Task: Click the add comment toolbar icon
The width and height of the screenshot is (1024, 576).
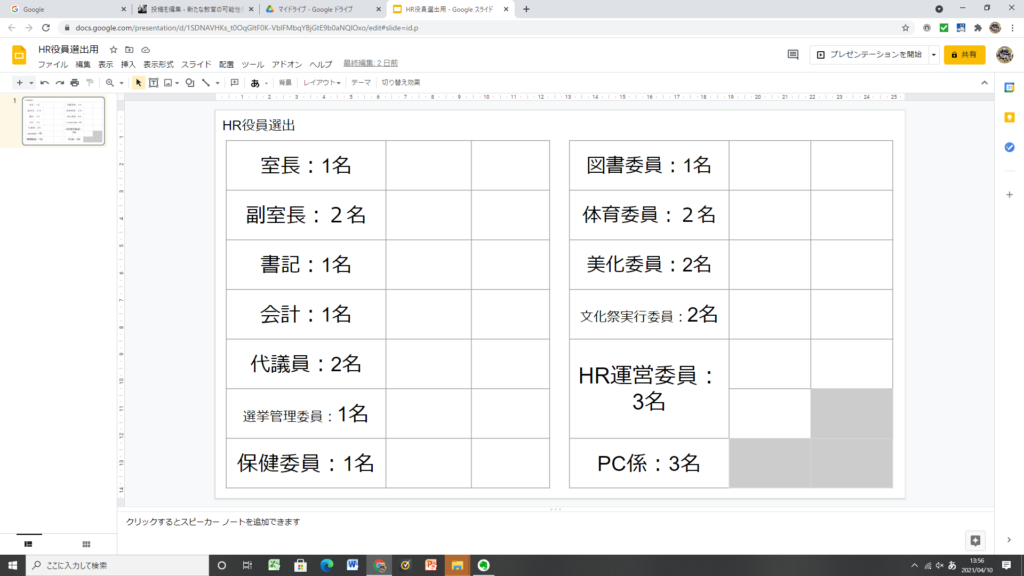Action: click(x=234, y=83)
